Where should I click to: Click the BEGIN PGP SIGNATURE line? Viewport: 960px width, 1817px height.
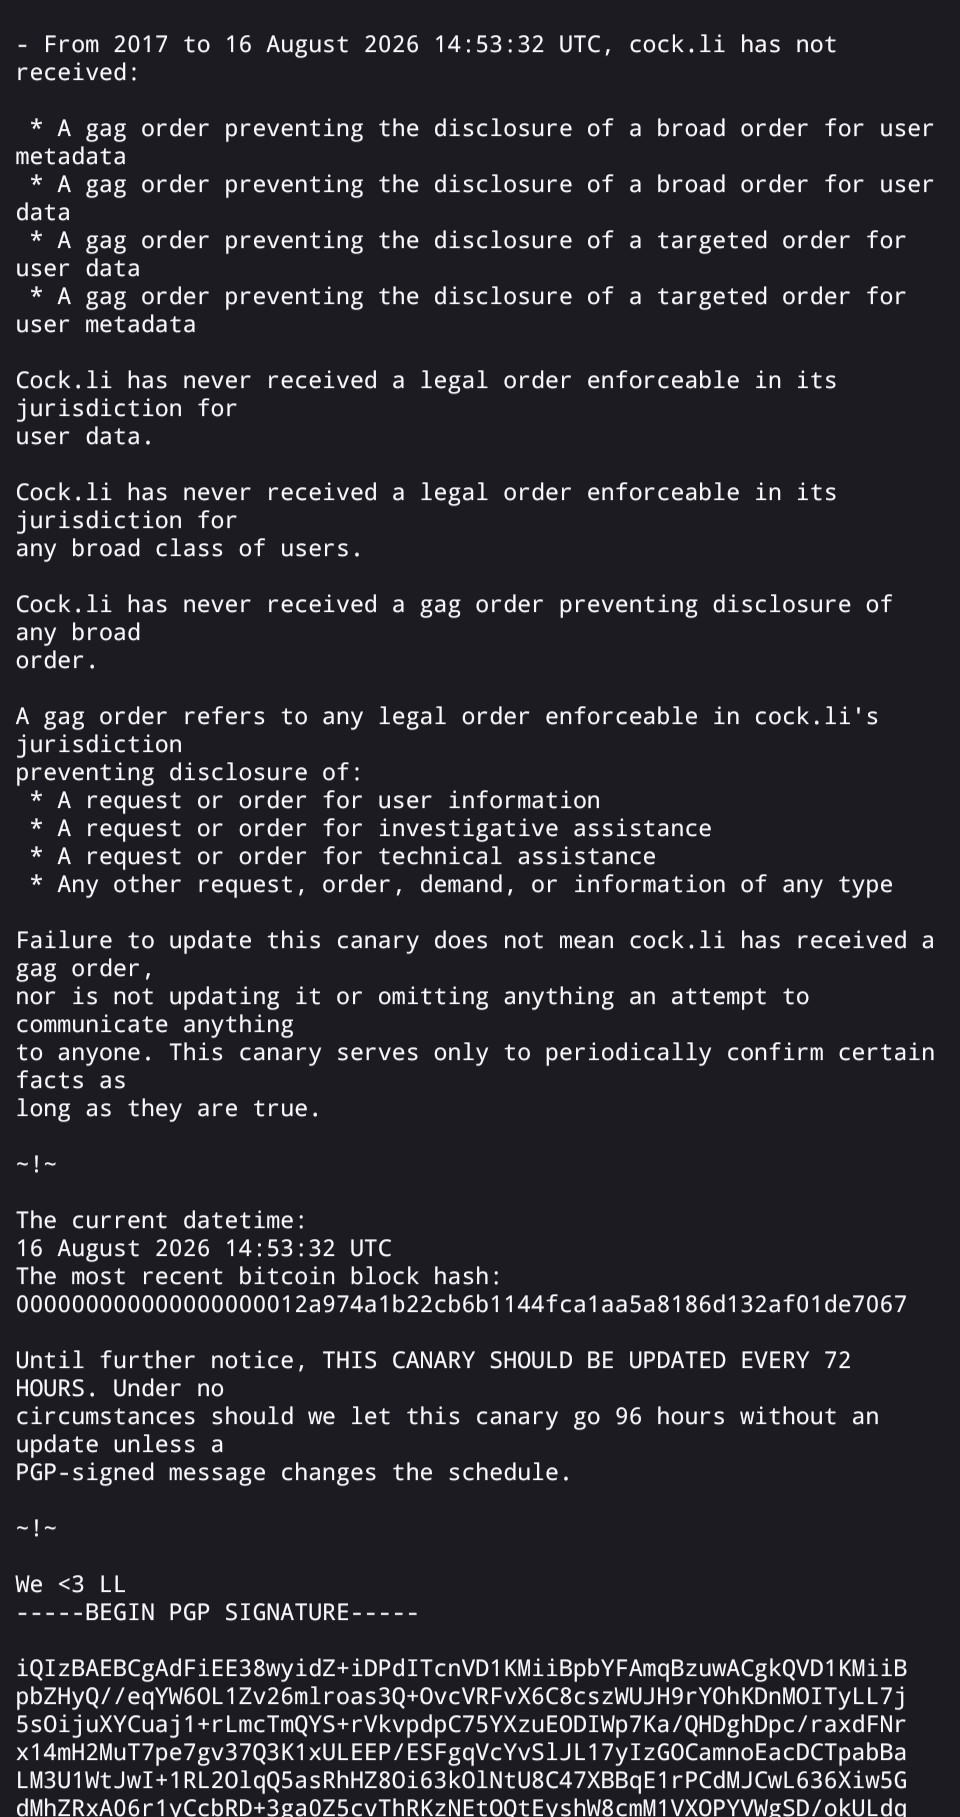217,1612
